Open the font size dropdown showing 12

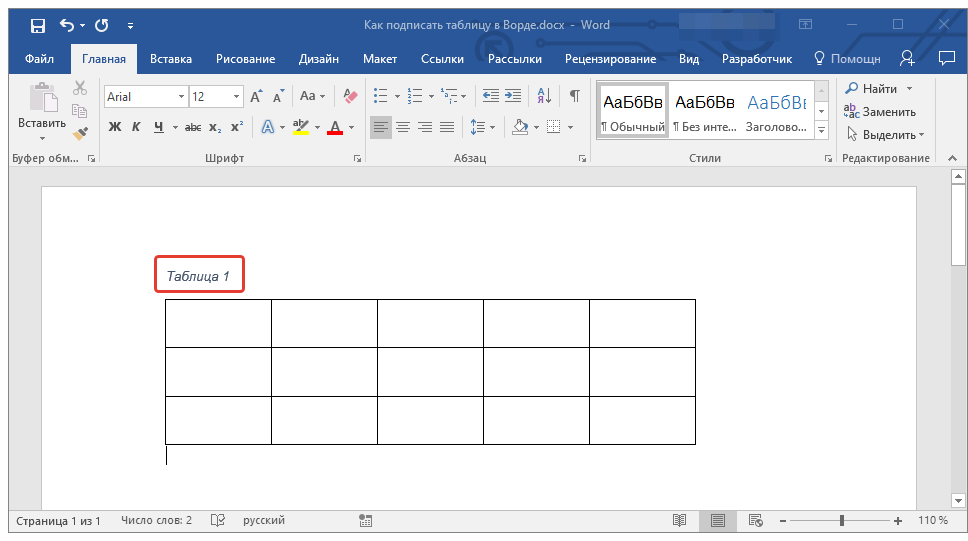tap(237, 97)
